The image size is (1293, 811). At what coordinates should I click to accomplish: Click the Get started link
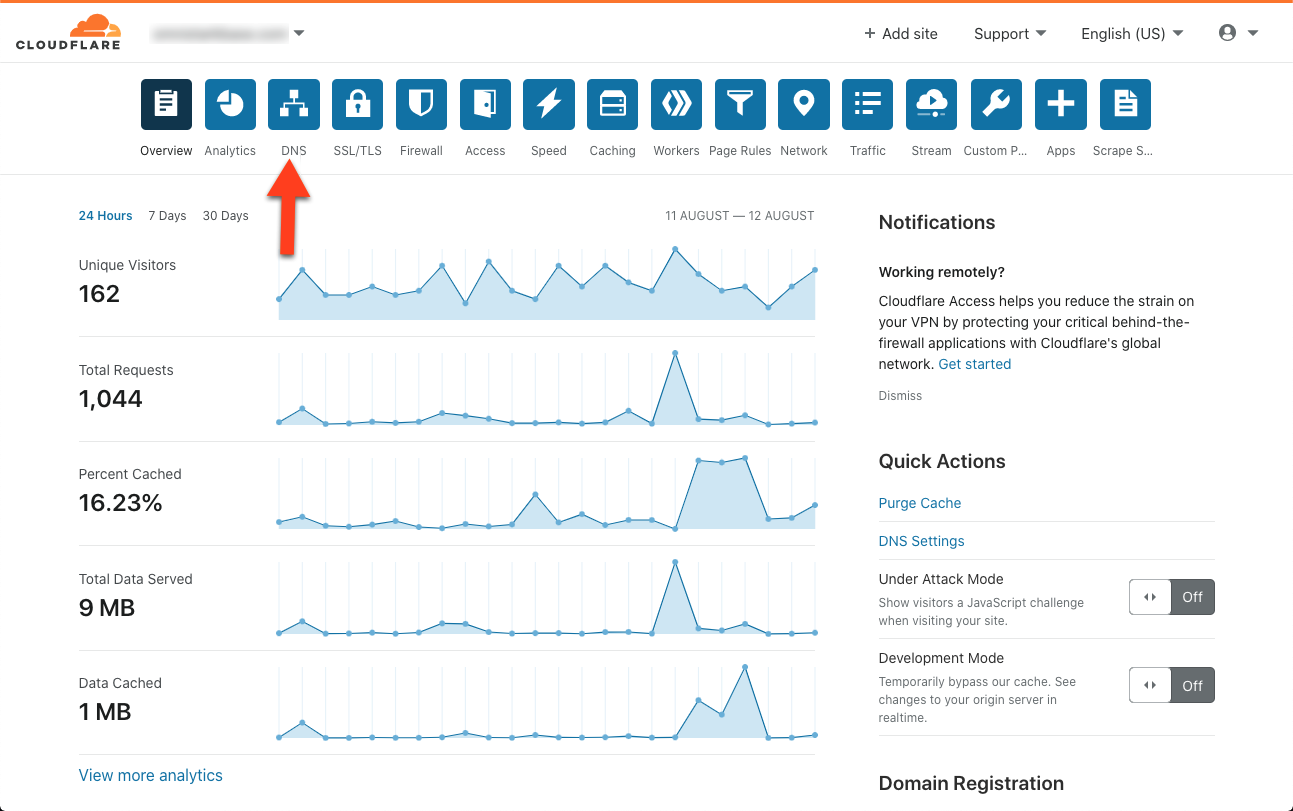(x=975, y=364)
